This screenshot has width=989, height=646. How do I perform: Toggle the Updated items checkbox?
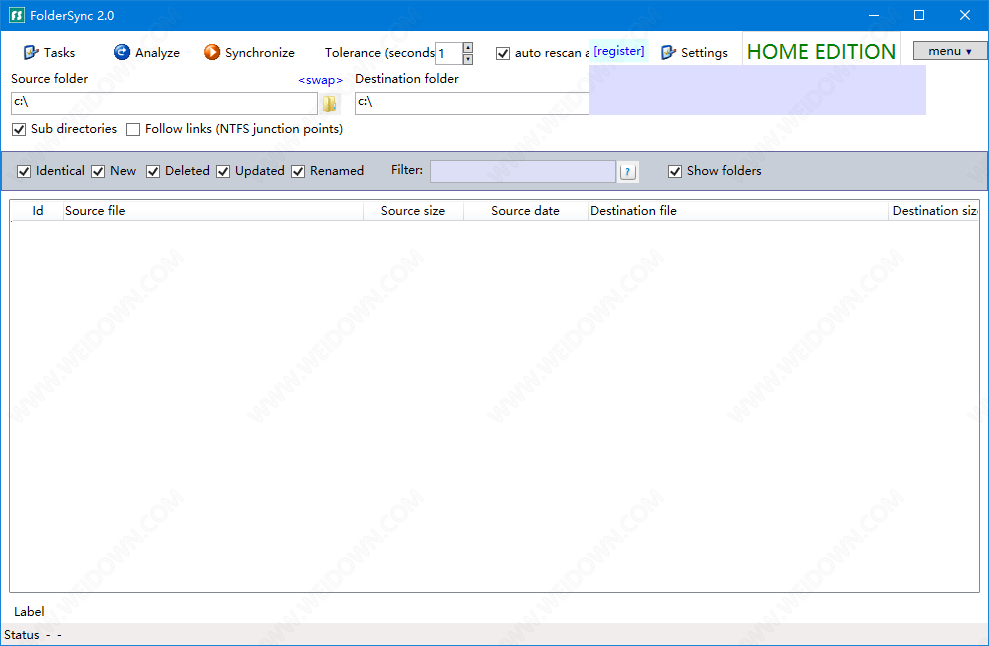[223, 171]
